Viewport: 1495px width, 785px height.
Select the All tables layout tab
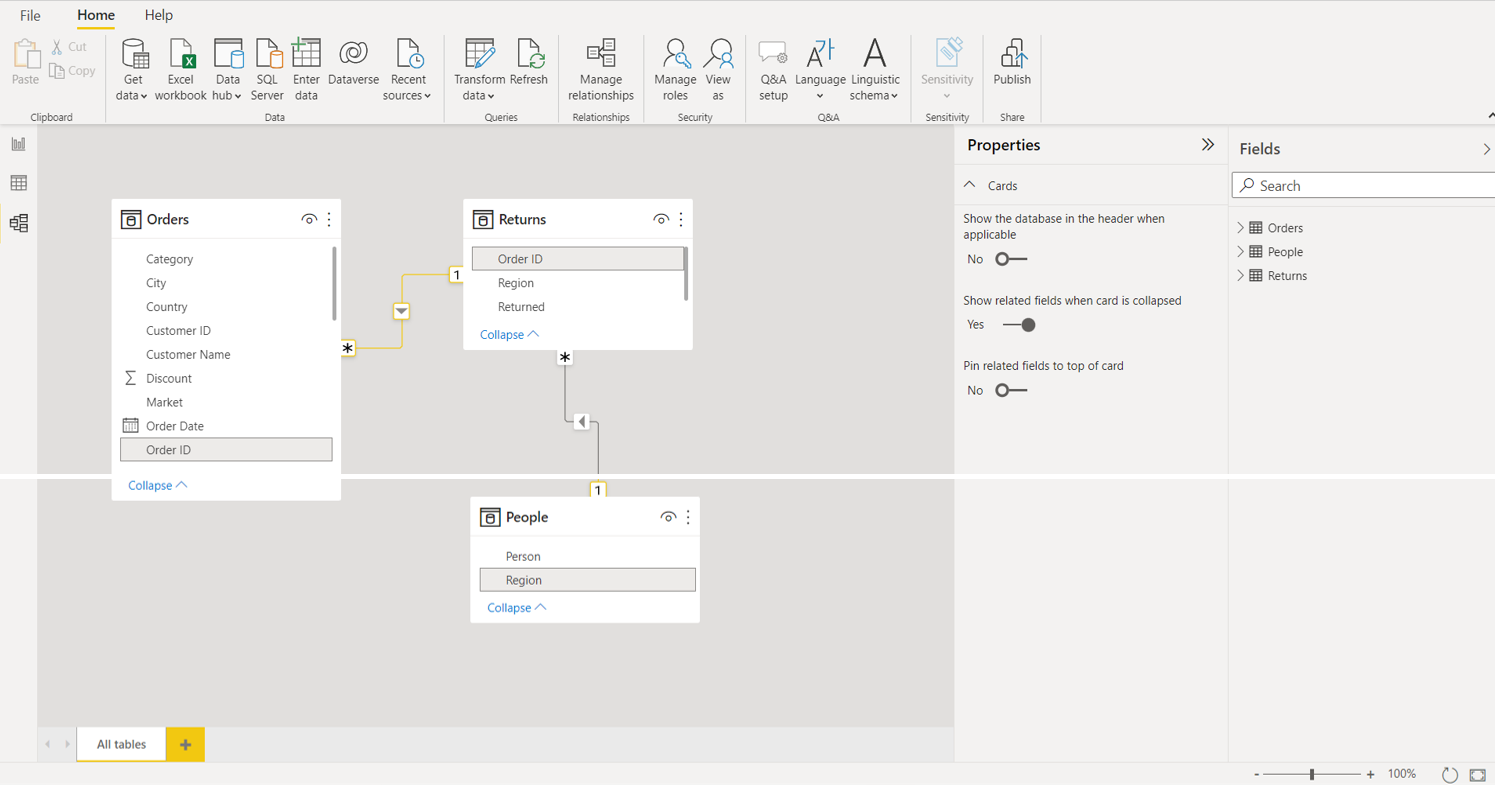click(121, 744)
